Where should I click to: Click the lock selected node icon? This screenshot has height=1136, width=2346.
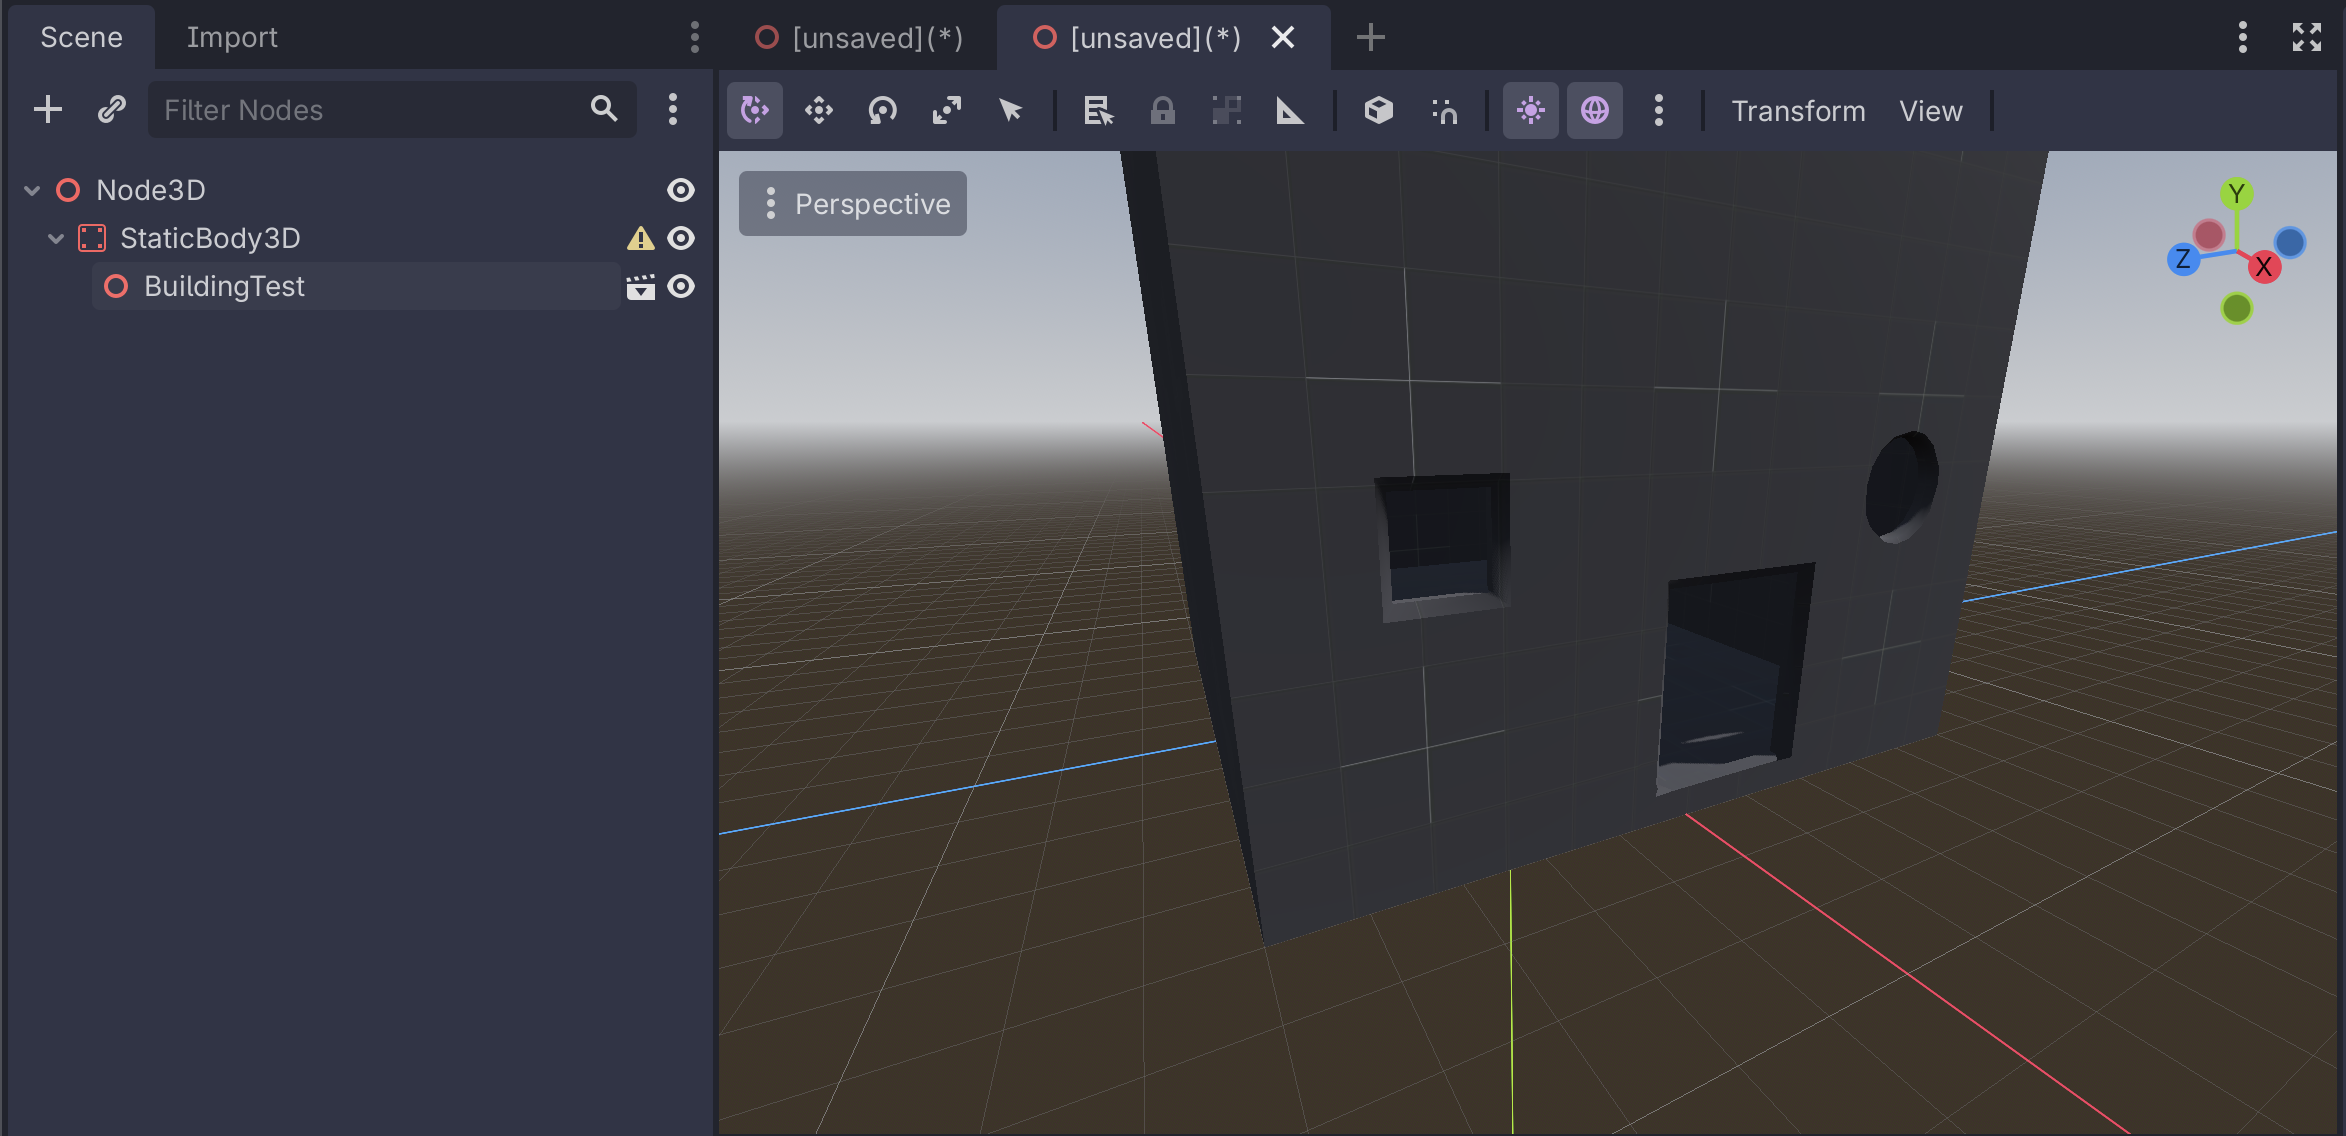pos(1162,110)
